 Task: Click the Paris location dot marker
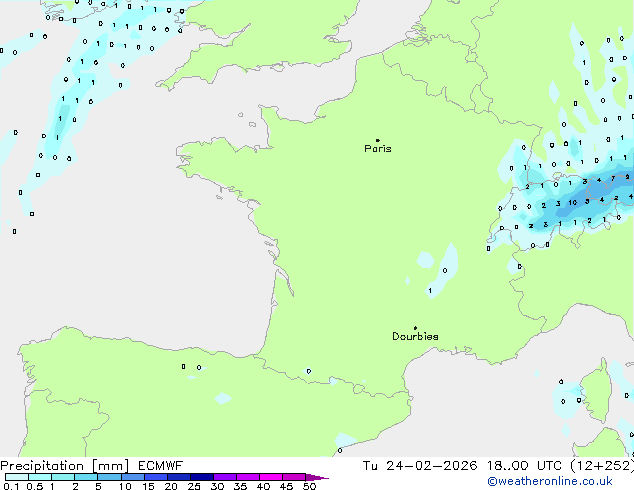[x=378, y=140]
